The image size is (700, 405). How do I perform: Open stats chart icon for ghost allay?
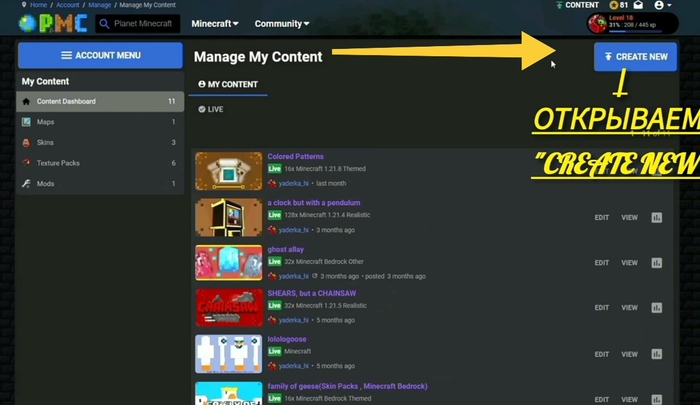pos(657,263)
